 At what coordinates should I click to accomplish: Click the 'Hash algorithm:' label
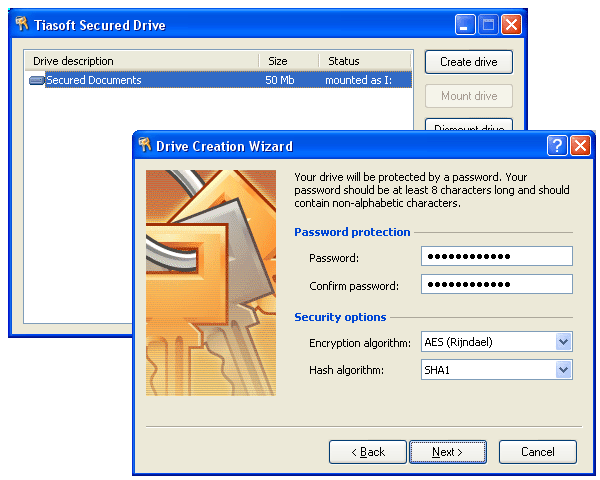pos(346,370)
